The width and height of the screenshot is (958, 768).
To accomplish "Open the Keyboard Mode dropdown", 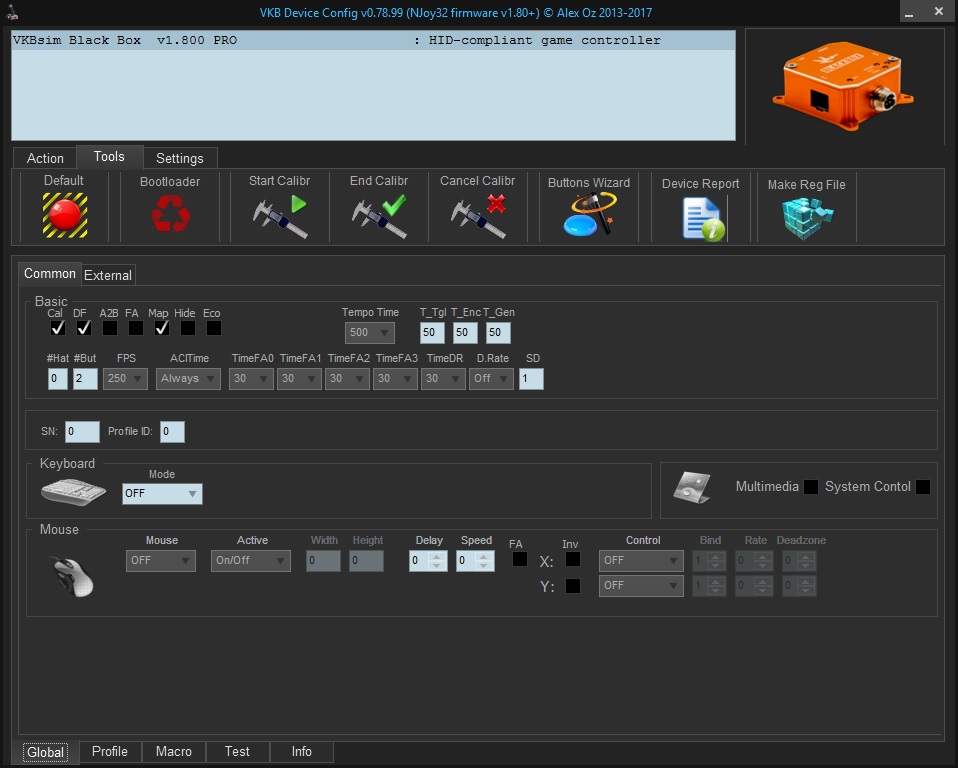I will pyautogui.click(x=162, y=494).
